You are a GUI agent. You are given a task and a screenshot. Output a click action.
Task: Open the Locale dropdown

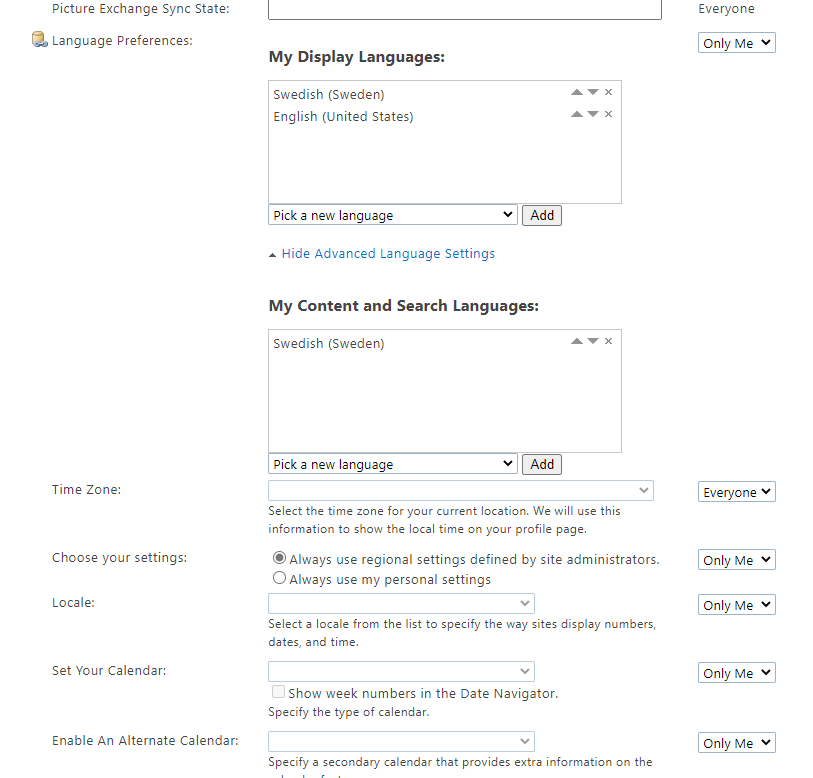point(401,604)
